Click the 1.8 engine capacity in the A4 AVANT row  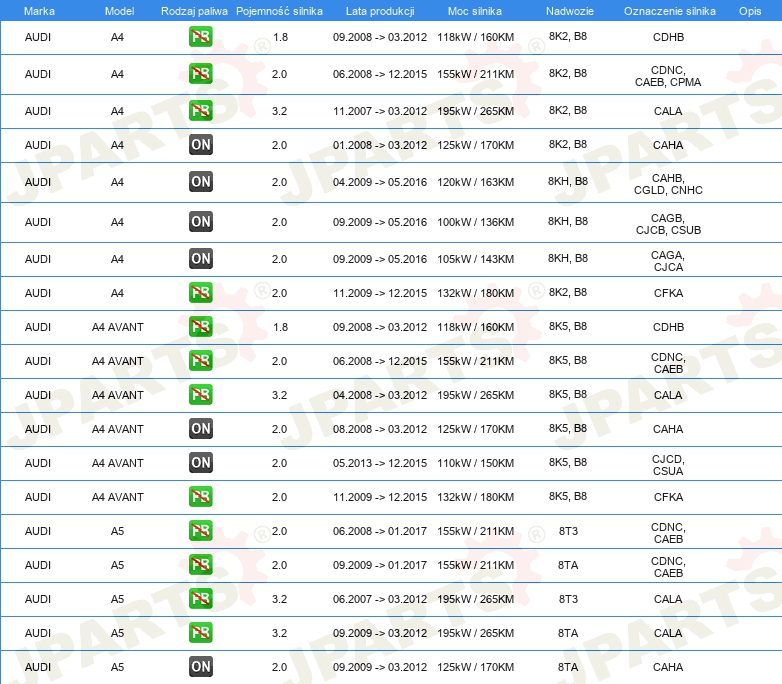[280, 327]
